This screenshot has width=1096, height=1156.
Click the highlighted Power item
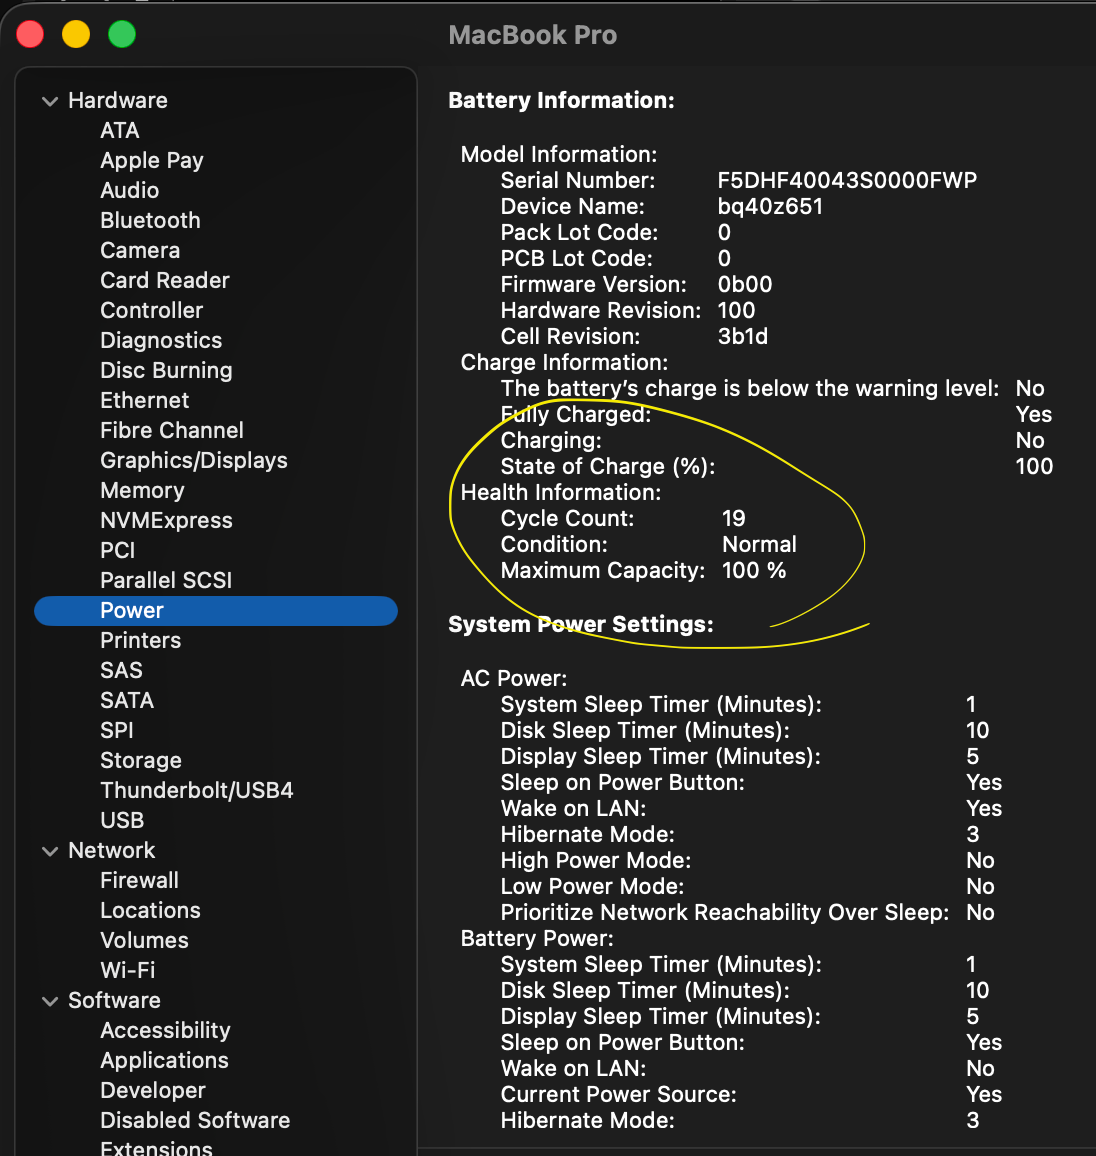pos(132,610)
